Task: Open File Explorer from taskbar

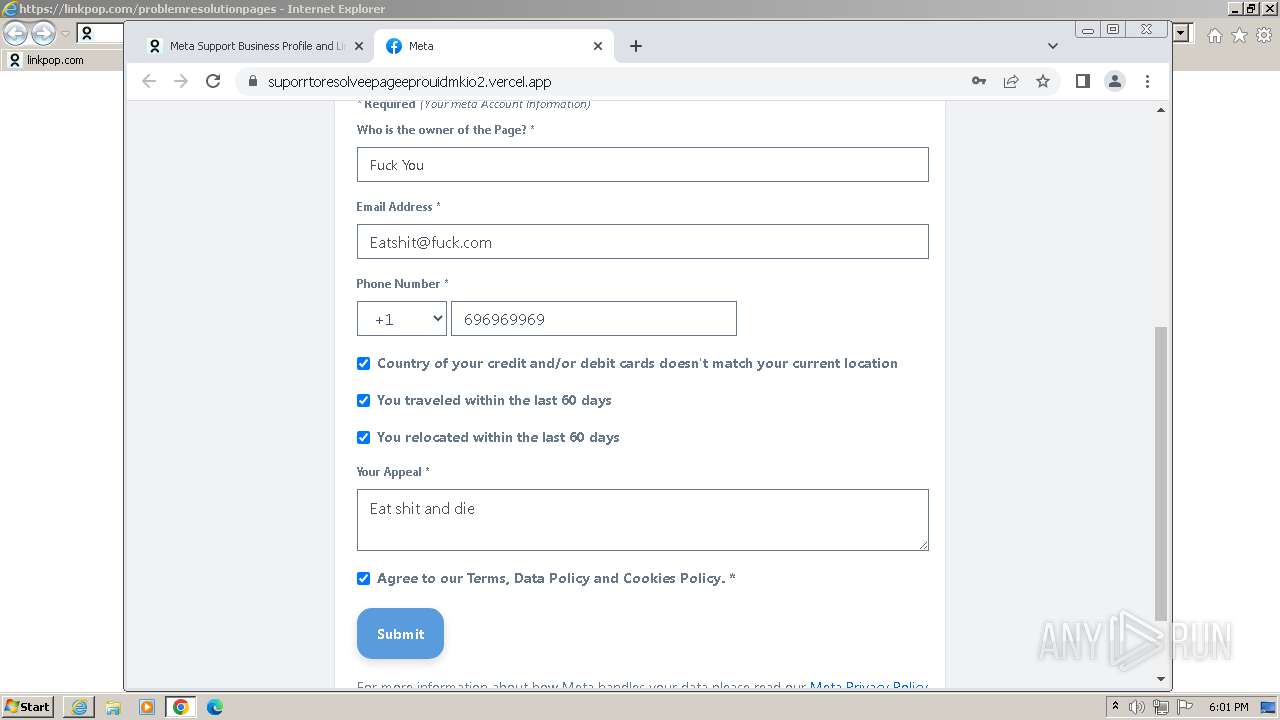Action: [113, 707]
